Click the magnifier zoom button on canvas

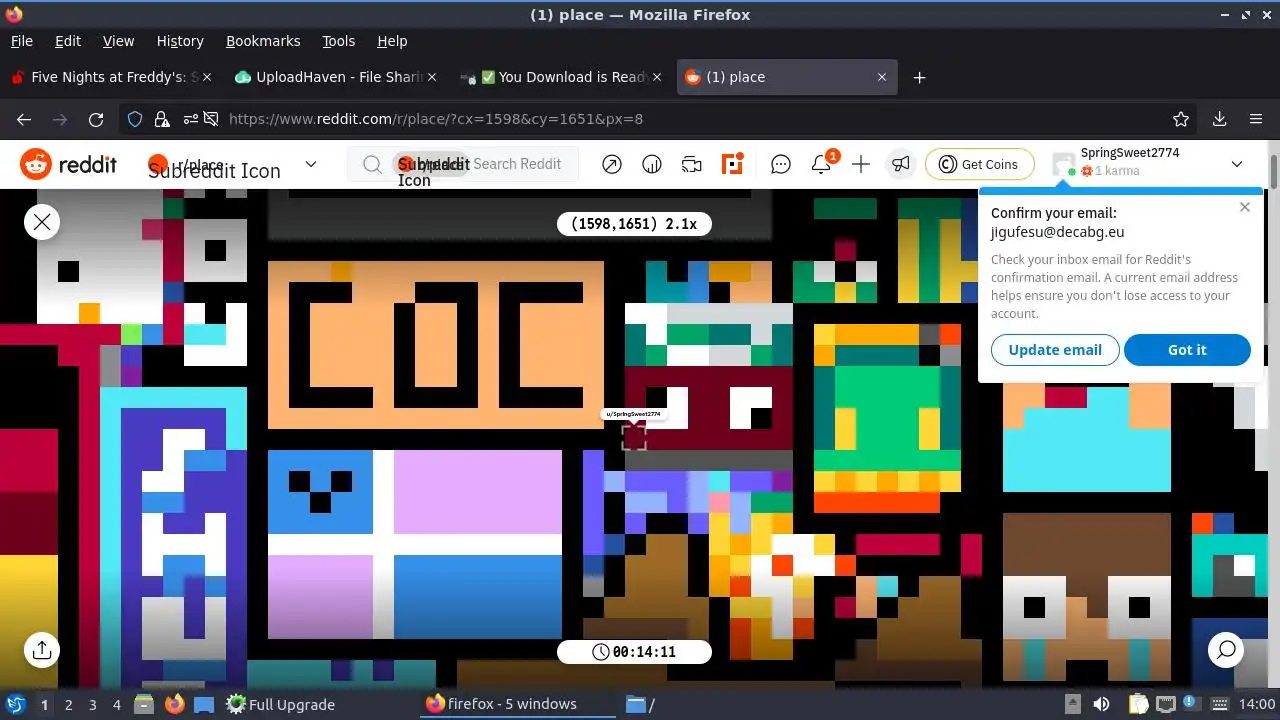click(x=1226, y=649)
